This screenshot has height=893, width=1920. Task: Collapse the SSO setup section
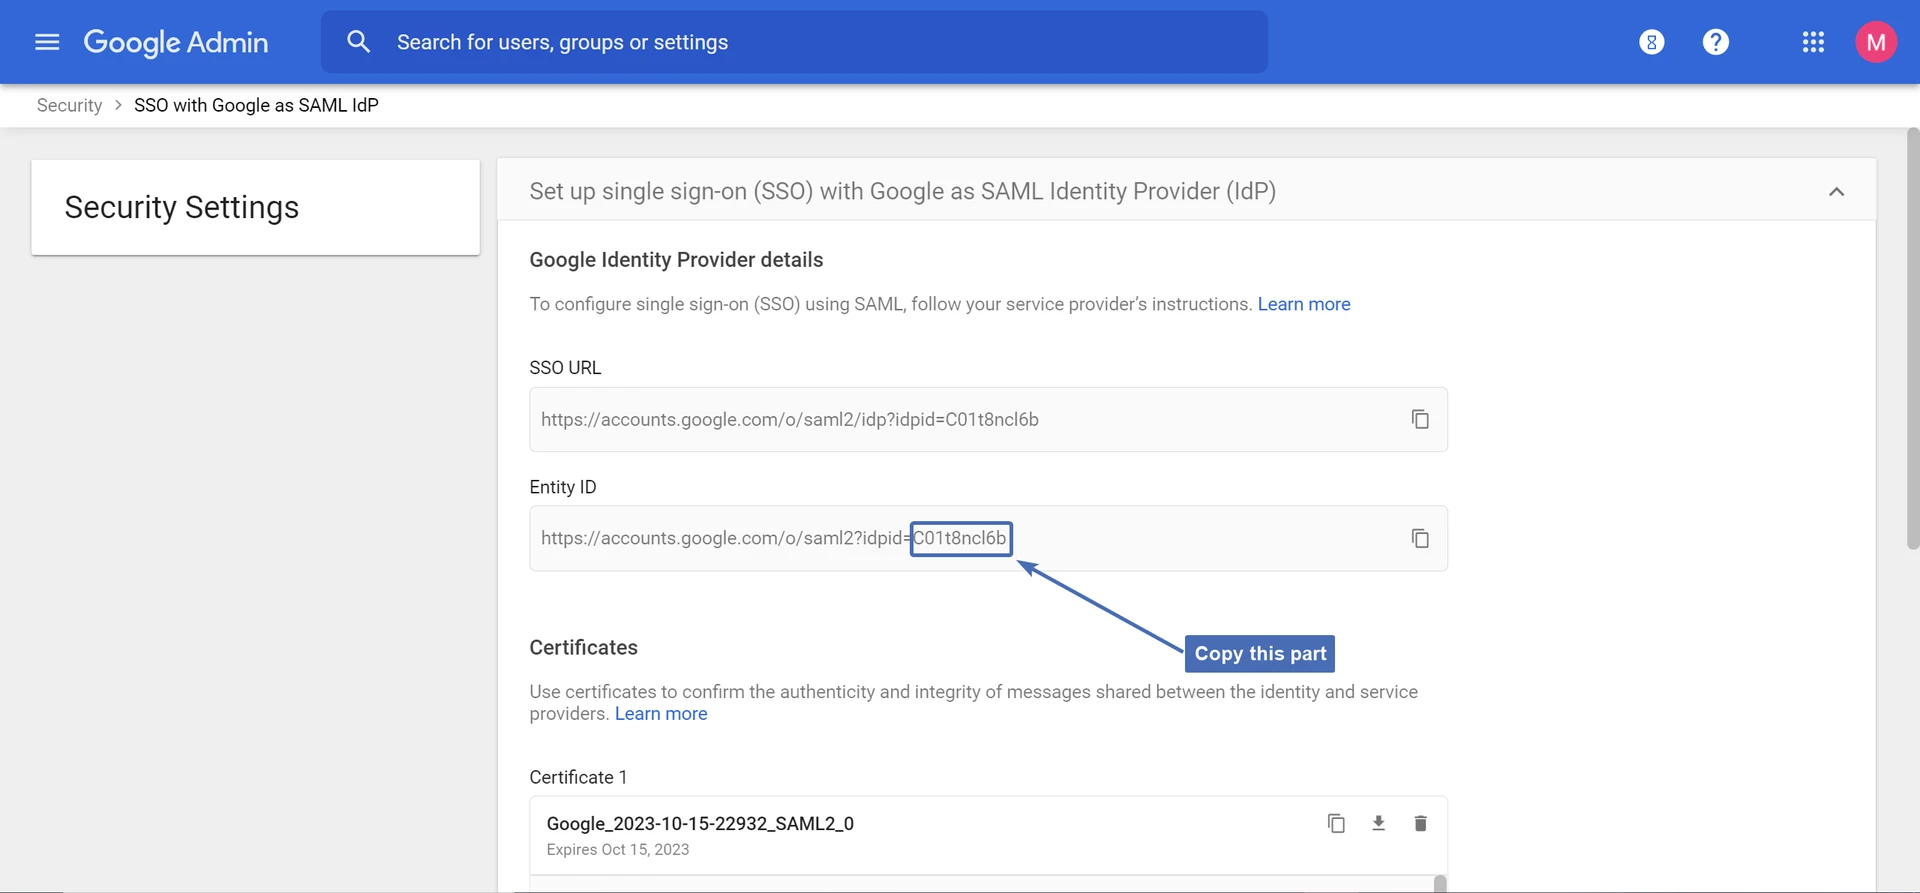tap(1836, 192)
